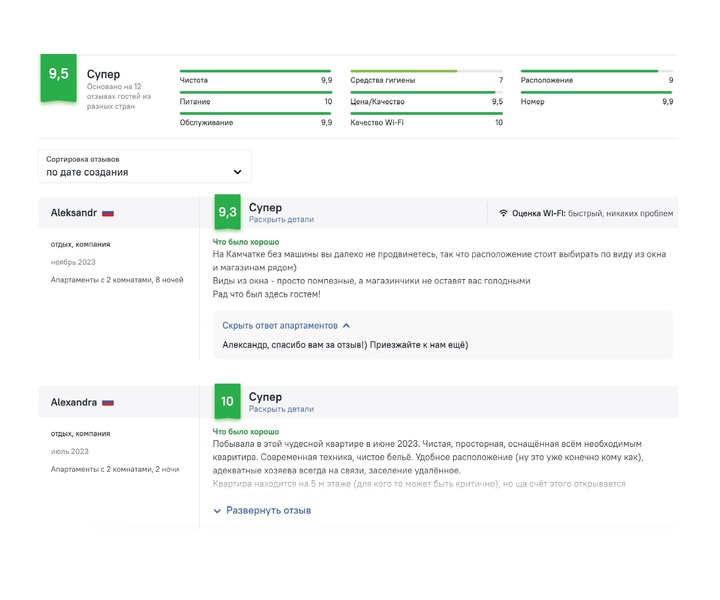Collapse «Скрыть ответ апартаментов» reply

pyautogui.click(x=286, y=325)
